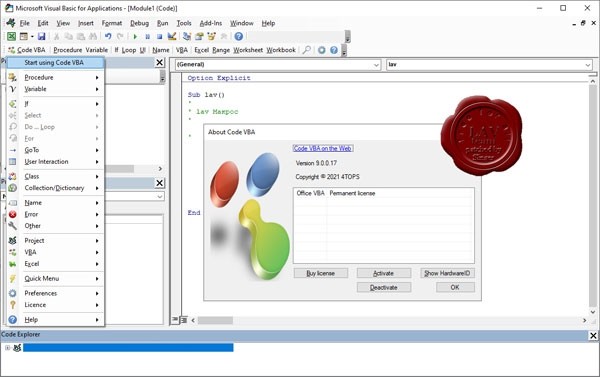
Task: Open Project Explorer icon in the toolbar
Action: click(187, 36)
